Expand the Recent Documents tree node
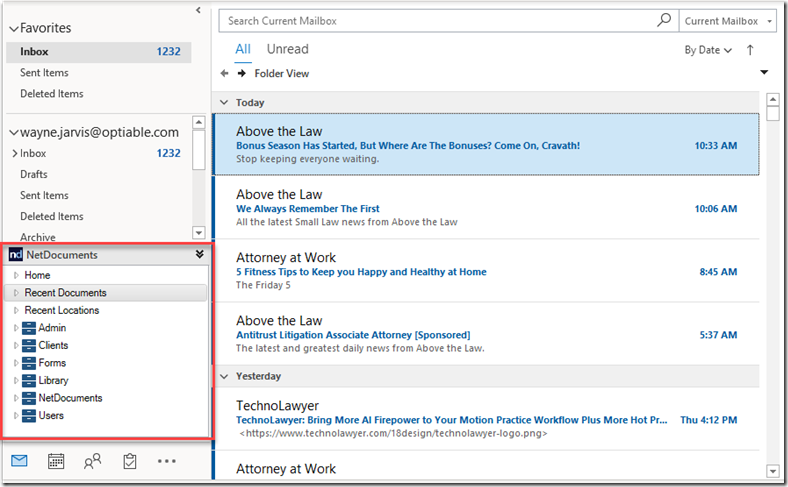 click(x=16, y=293)
